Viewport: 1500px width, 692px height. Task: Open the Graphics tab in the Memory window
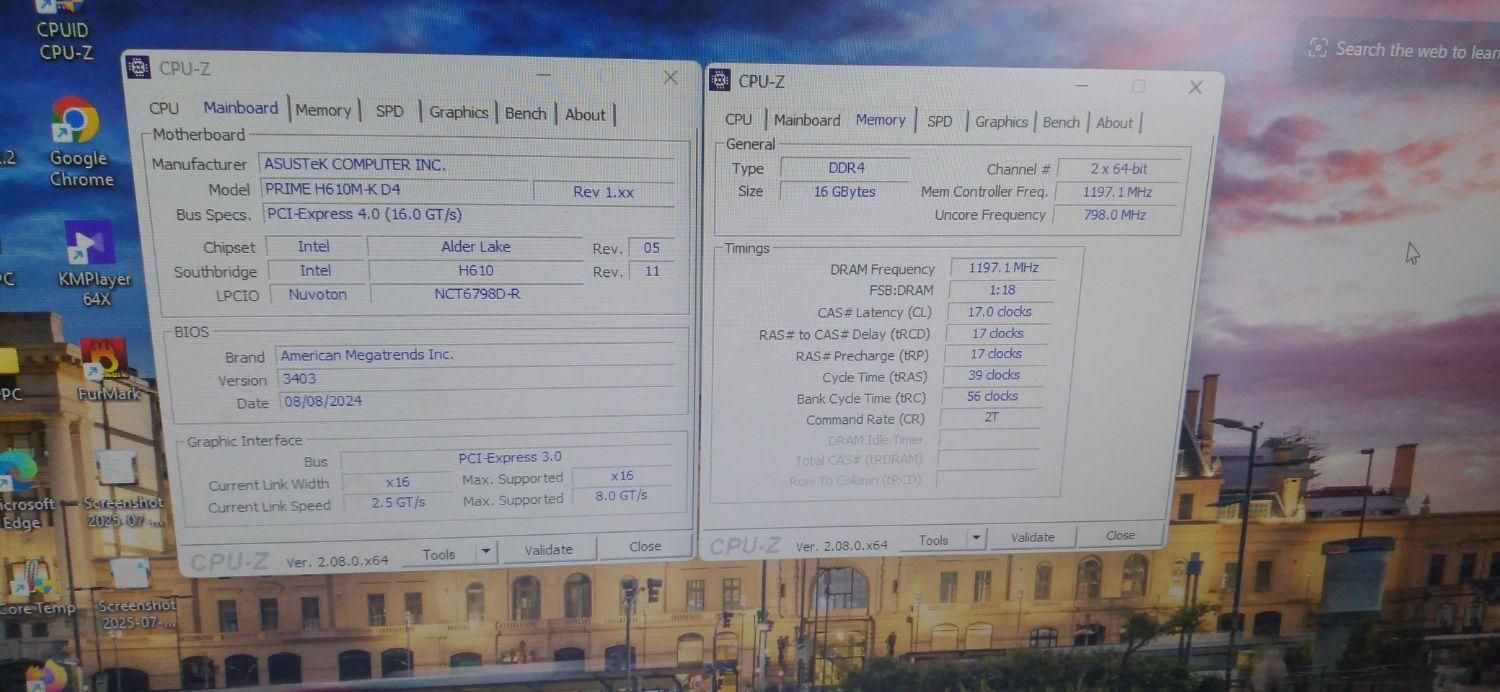point(1001,122)
